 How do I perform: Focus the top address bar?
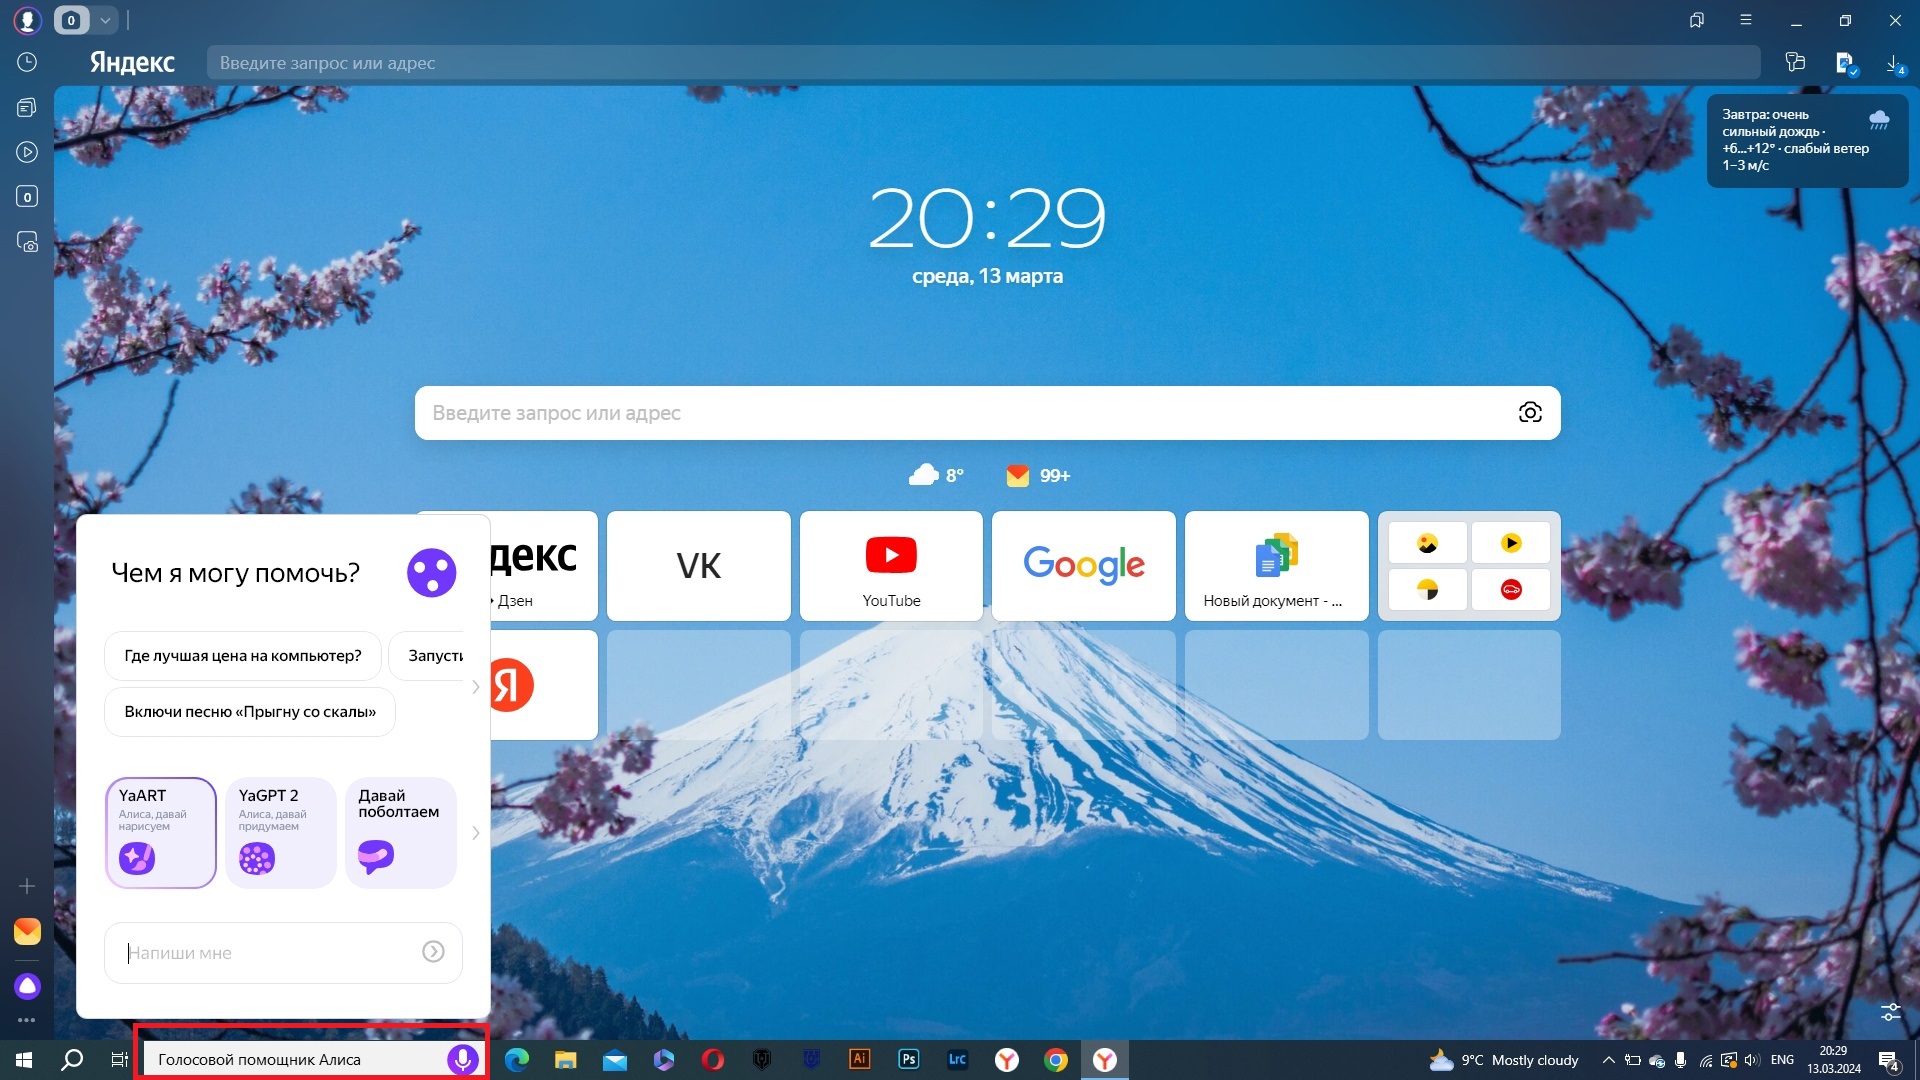tap(983, 62)
